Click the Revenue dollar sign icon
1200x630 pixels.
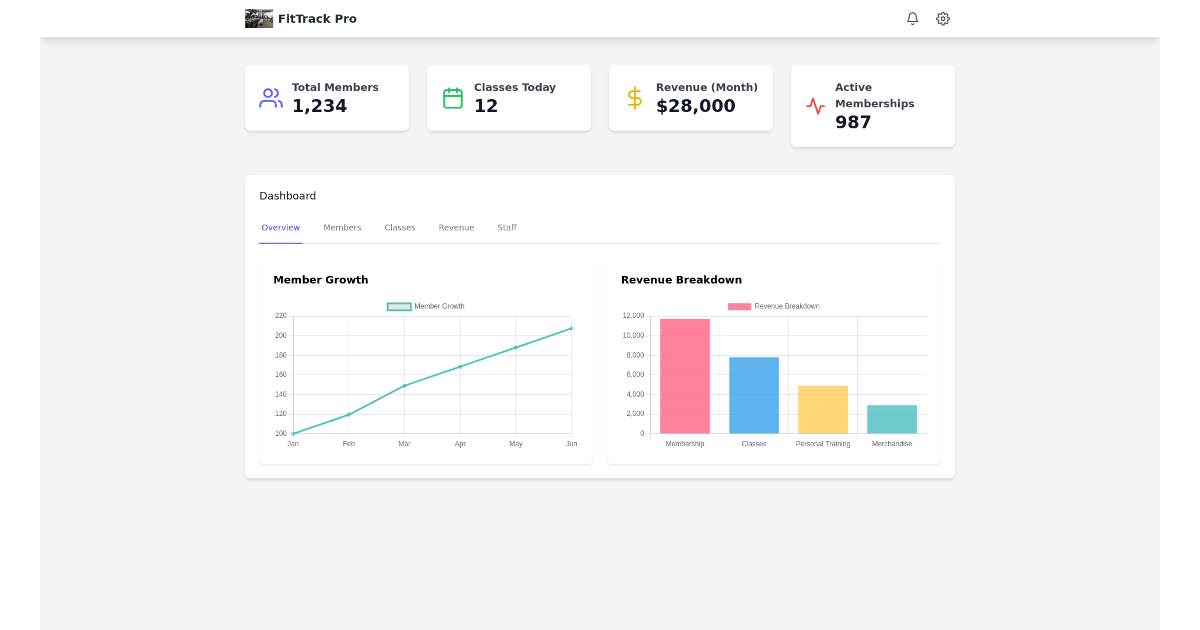pos(634,97)
